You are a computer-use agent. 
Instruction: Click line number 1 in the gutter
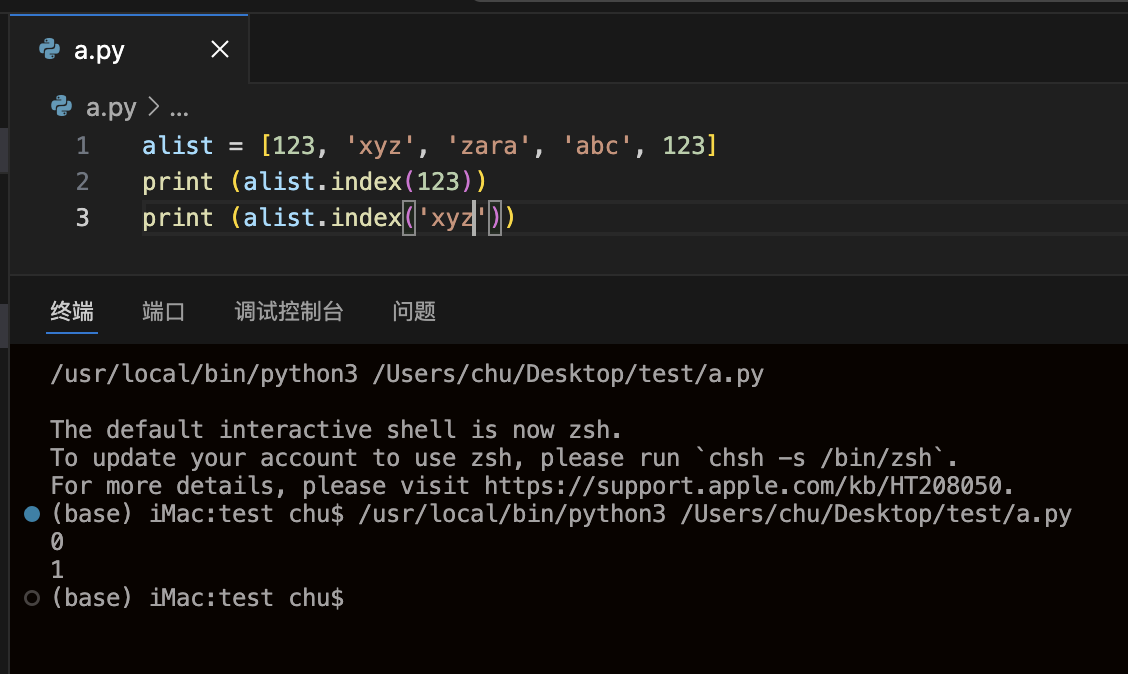82,146
